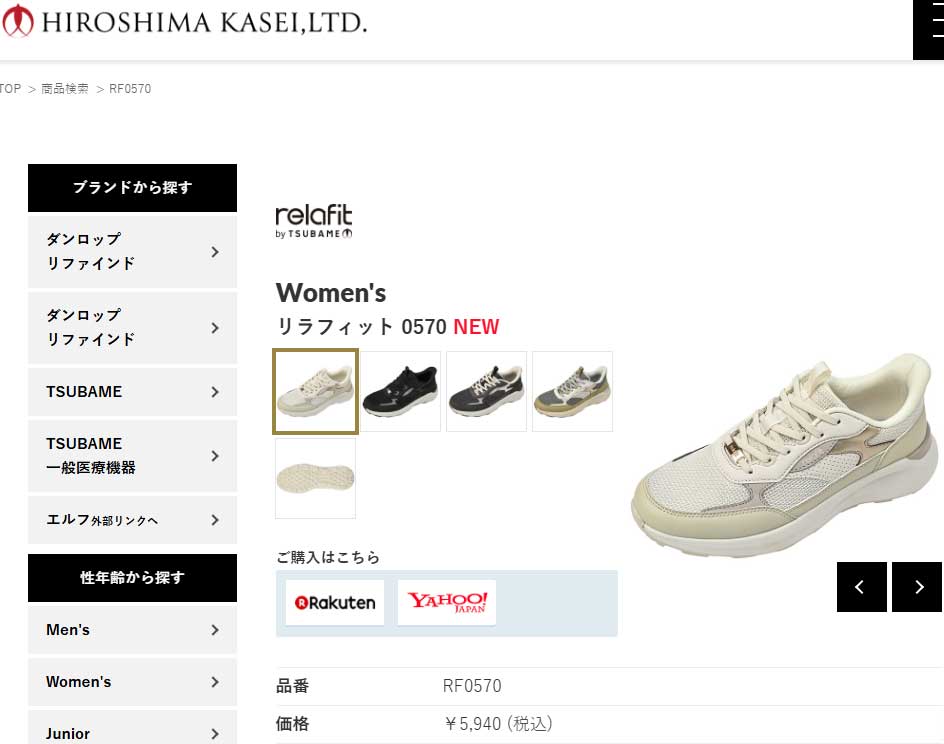Open the Yahoo! Japan shop button
Image resolution: width=944 pixels, height=744 pixels.
click(447, 603)
